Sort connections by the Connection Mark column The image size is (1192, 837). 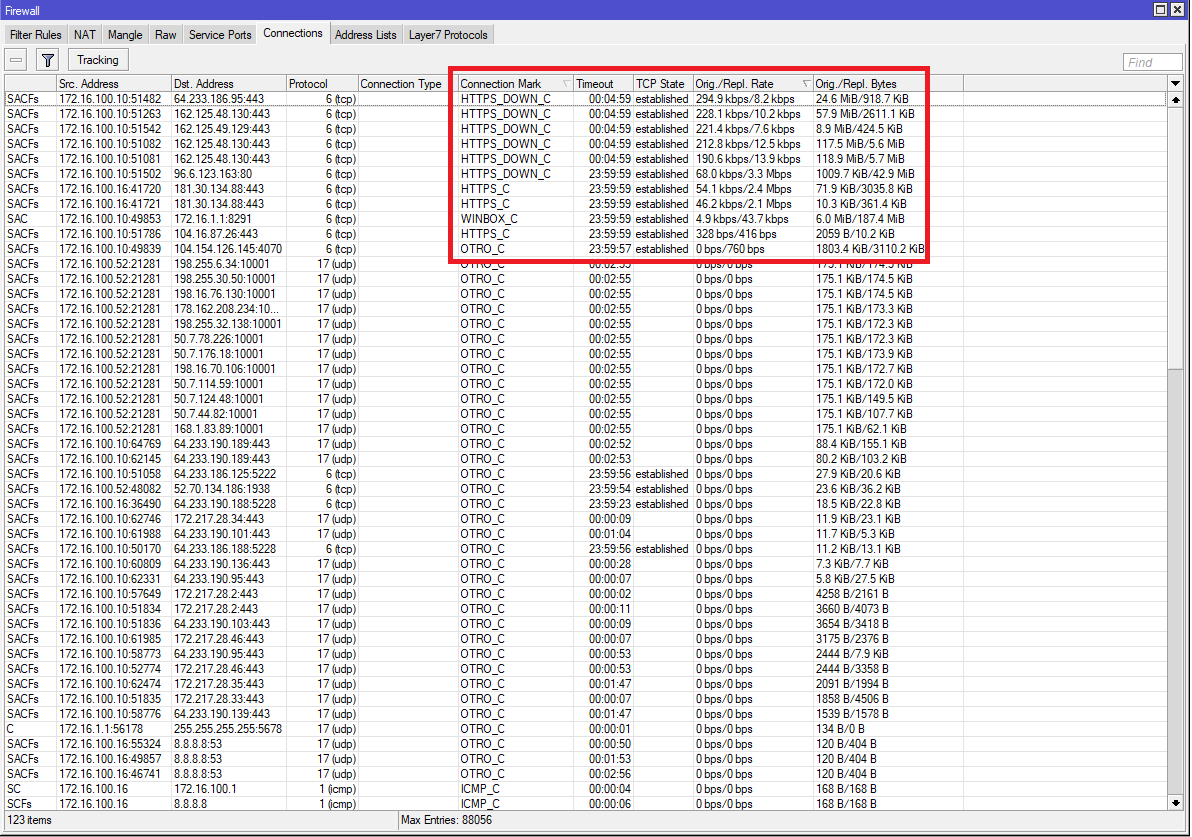point(508,83)
